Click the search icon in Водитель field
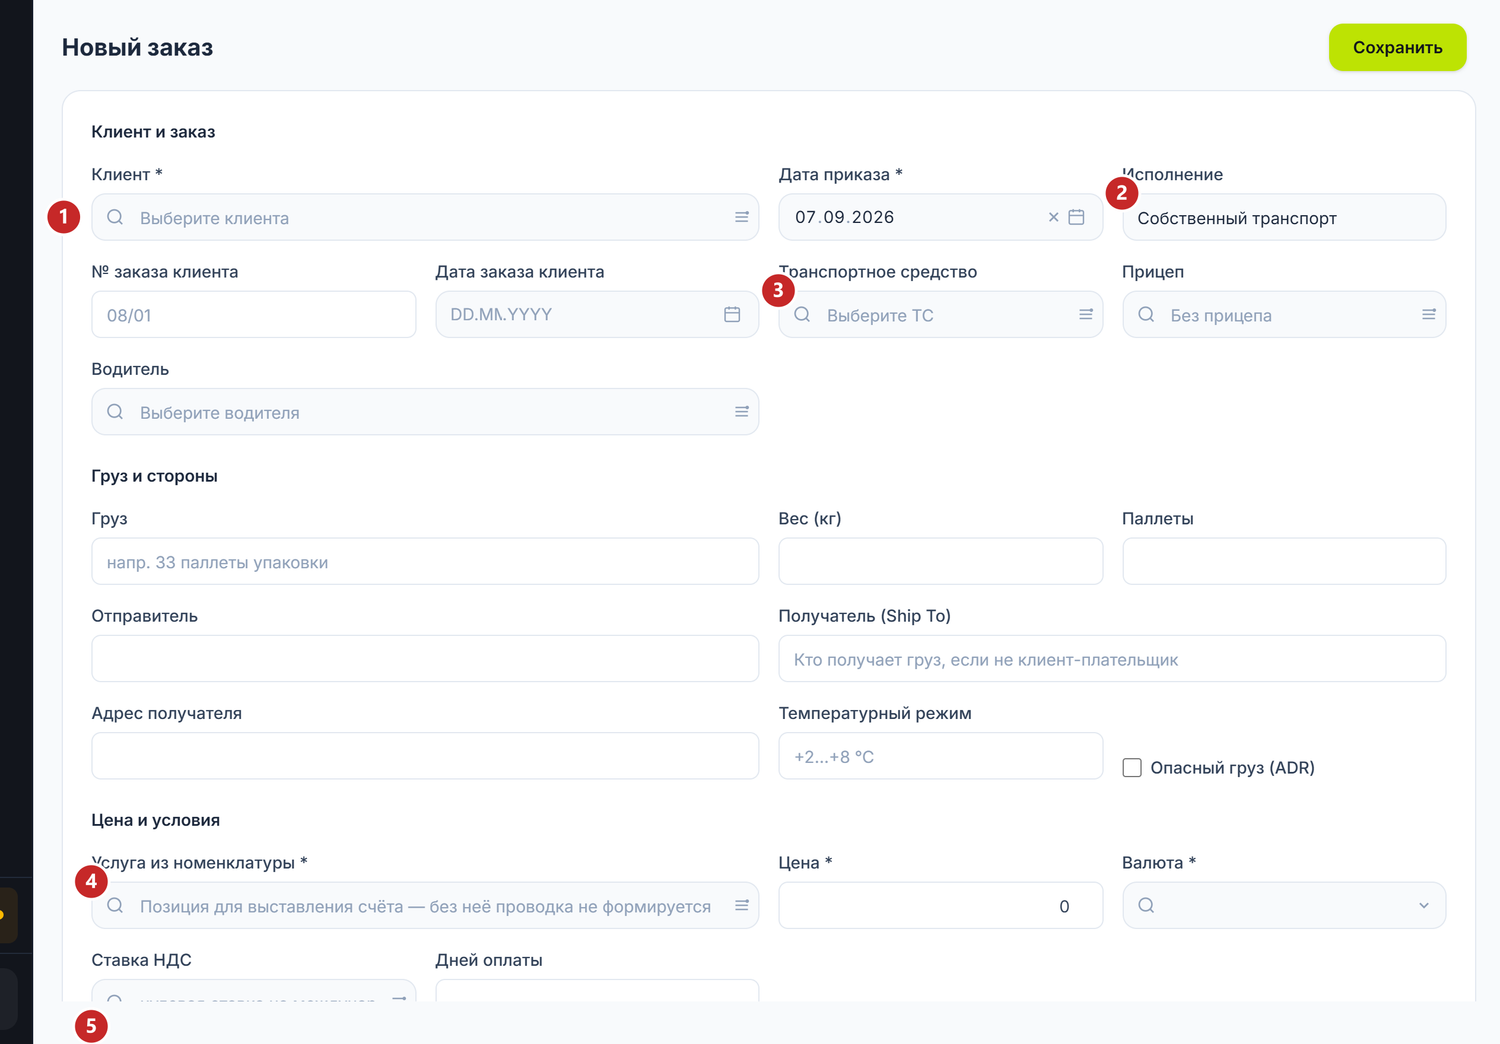The image size is (1500, 1044). coord(115,412)
